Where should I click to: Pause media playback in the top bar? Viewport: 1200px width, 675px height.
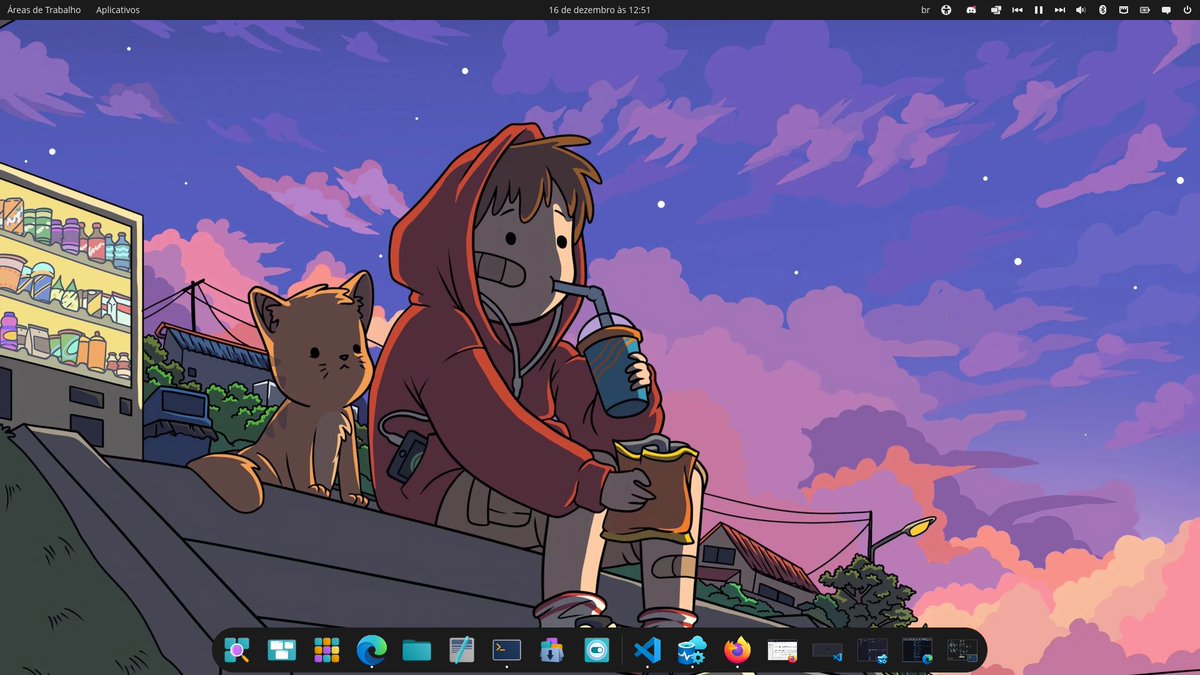(1039, 10)
